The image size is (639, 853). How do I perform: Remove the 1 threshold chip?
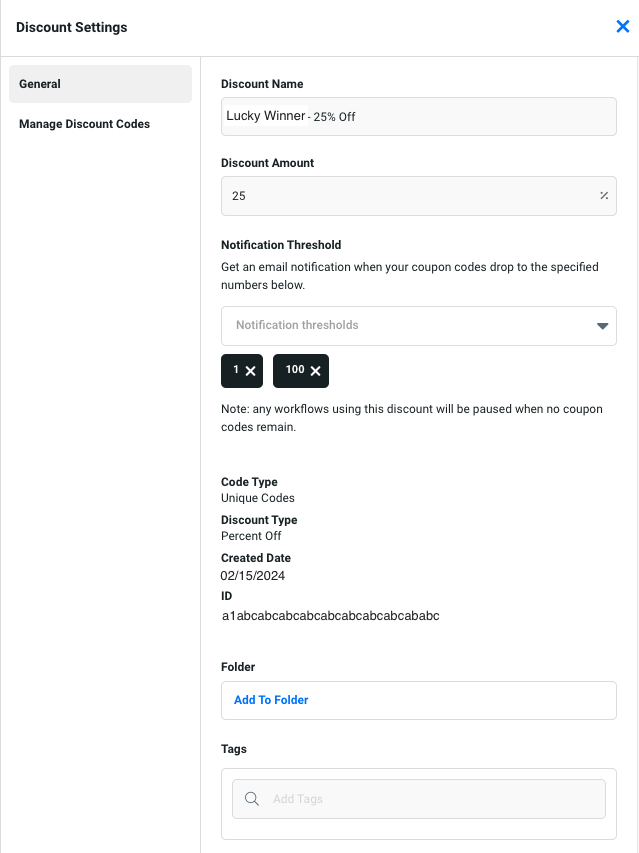[x=251, y=371]
